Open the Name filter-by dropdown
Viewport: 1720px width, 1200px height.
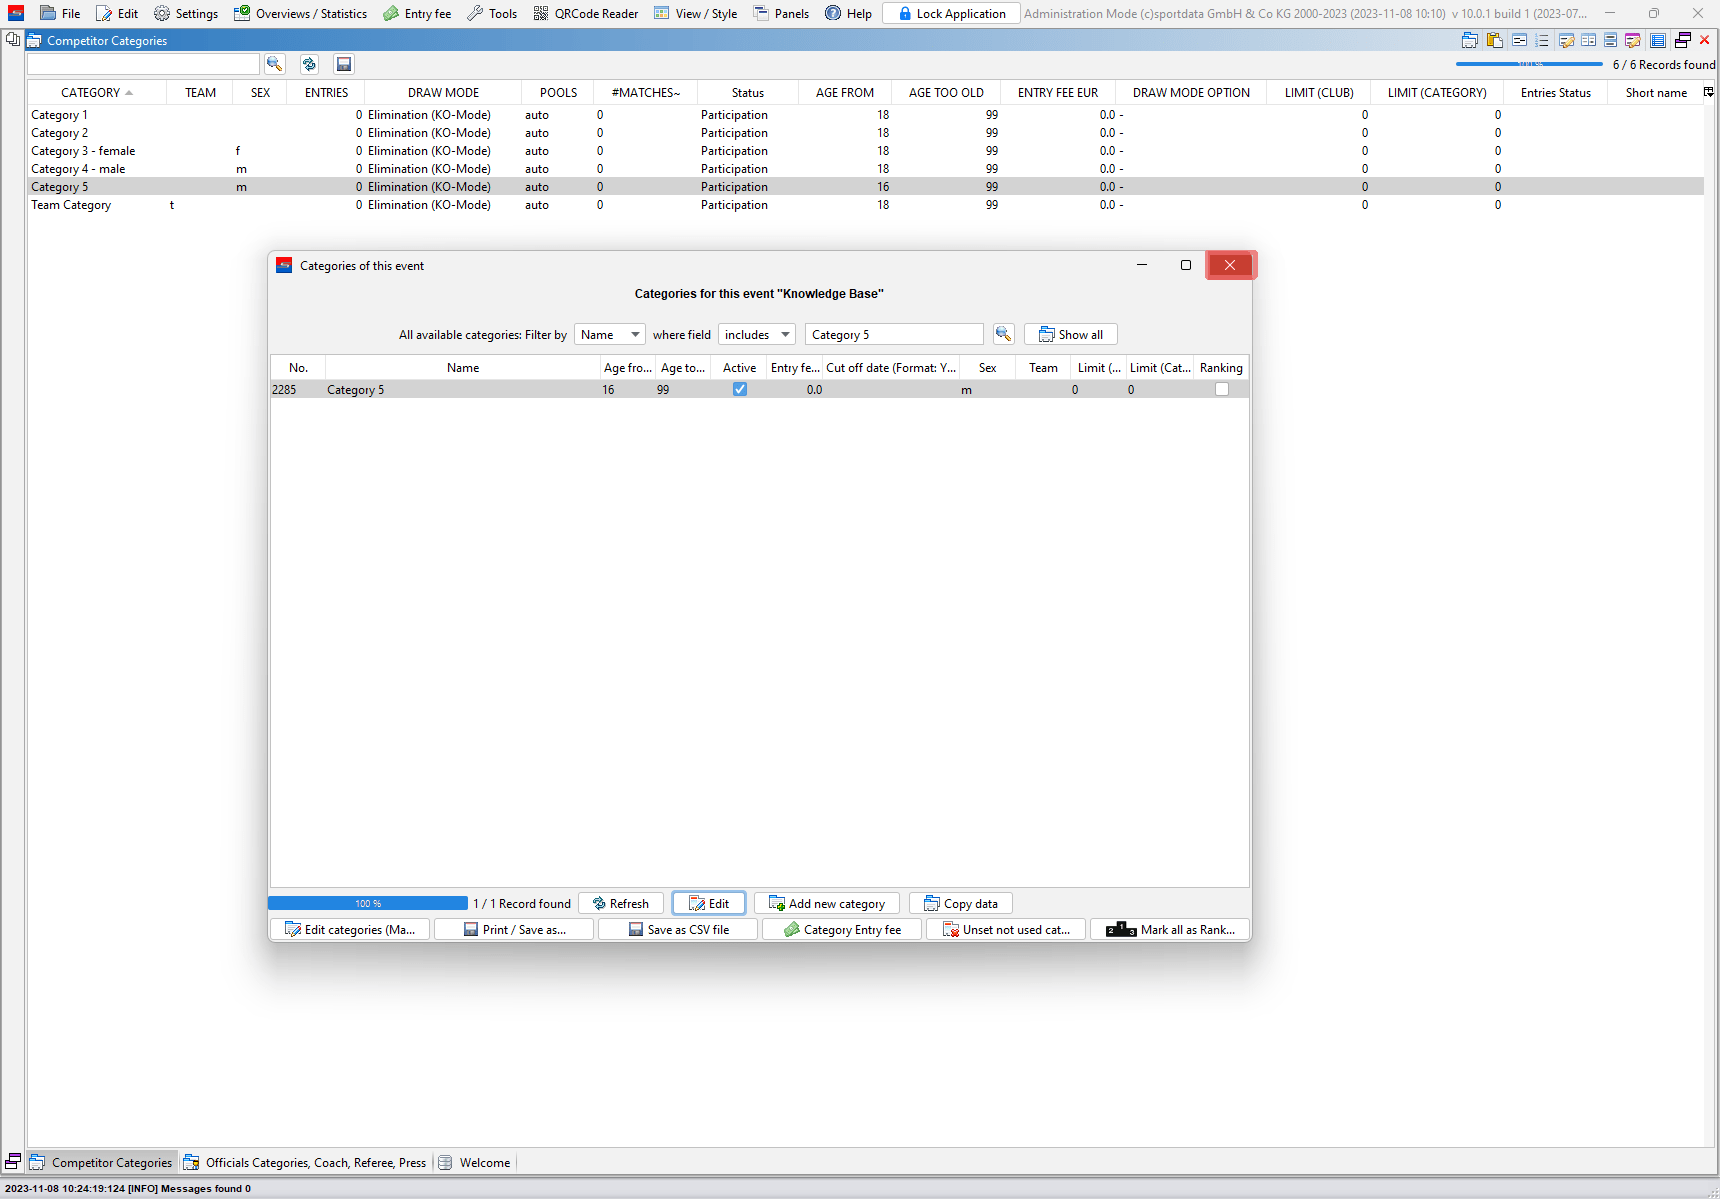pyautogui.click(x=609, y=335)
